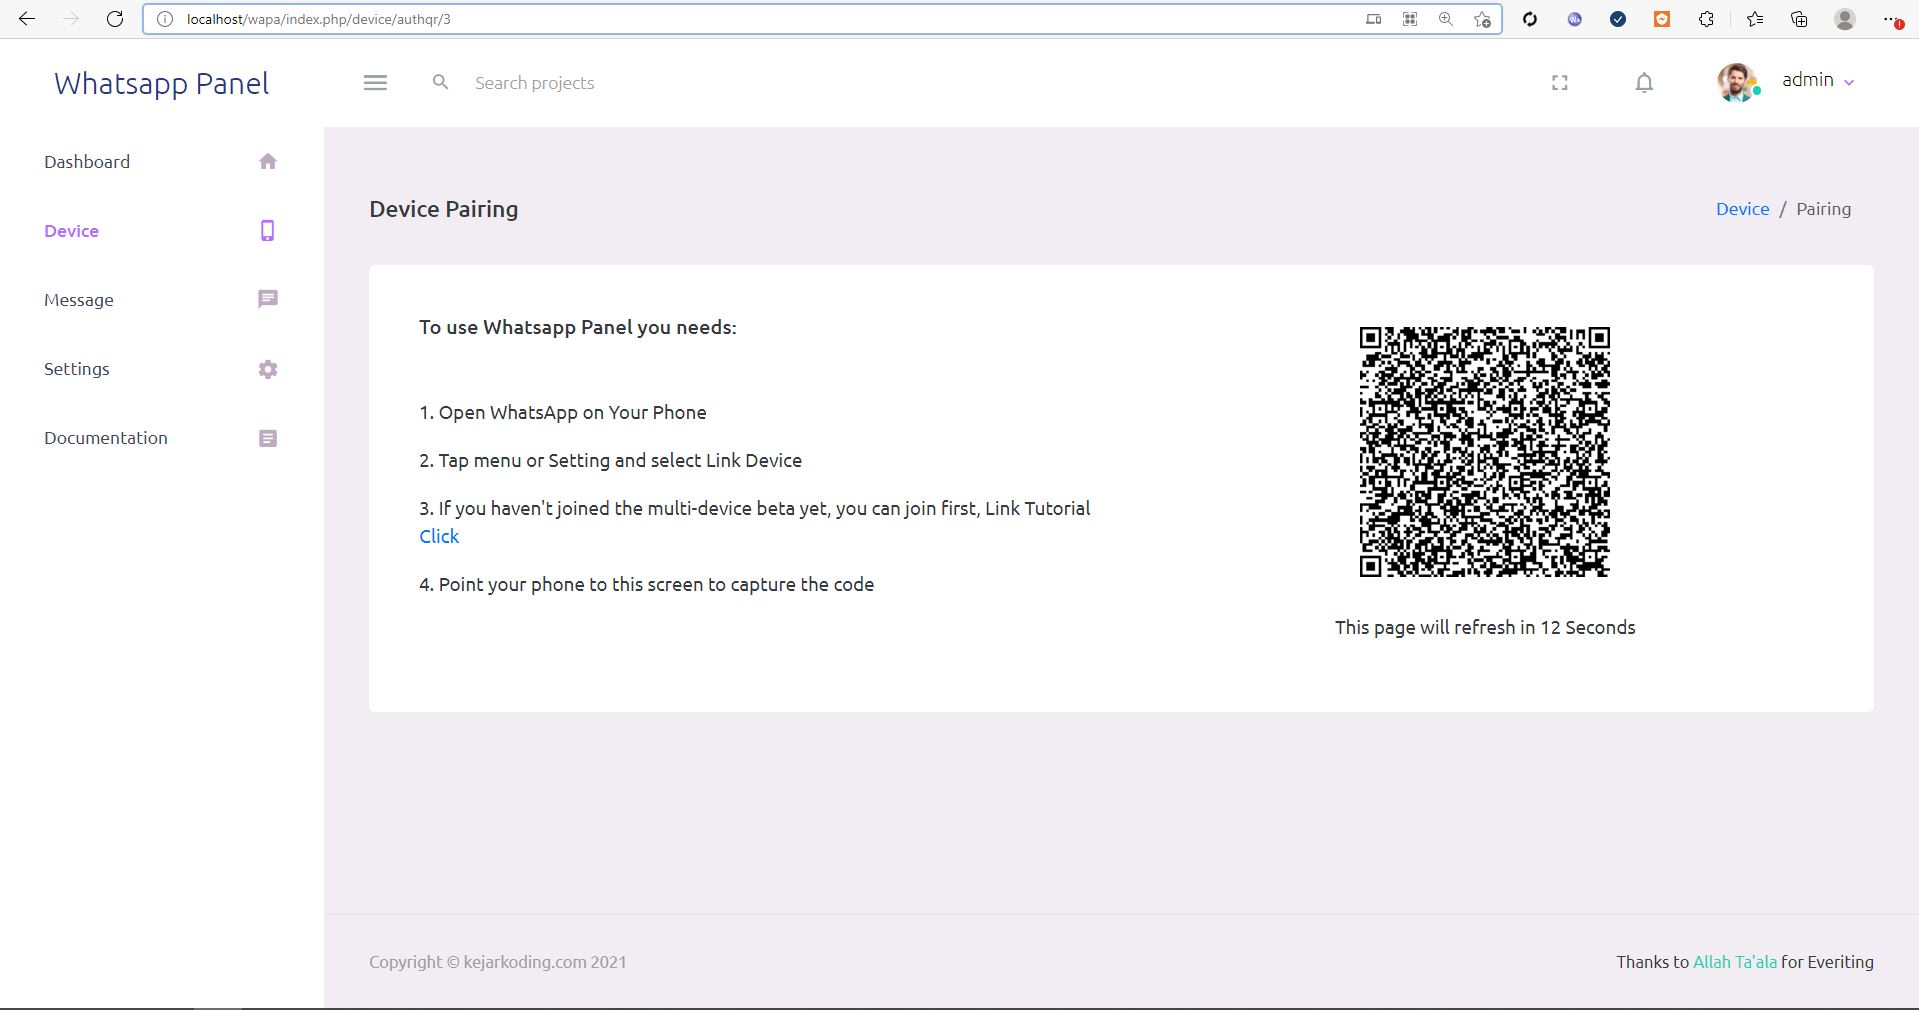Click the Device breadcrumb link
1919x1010 pixels.
1742,209
